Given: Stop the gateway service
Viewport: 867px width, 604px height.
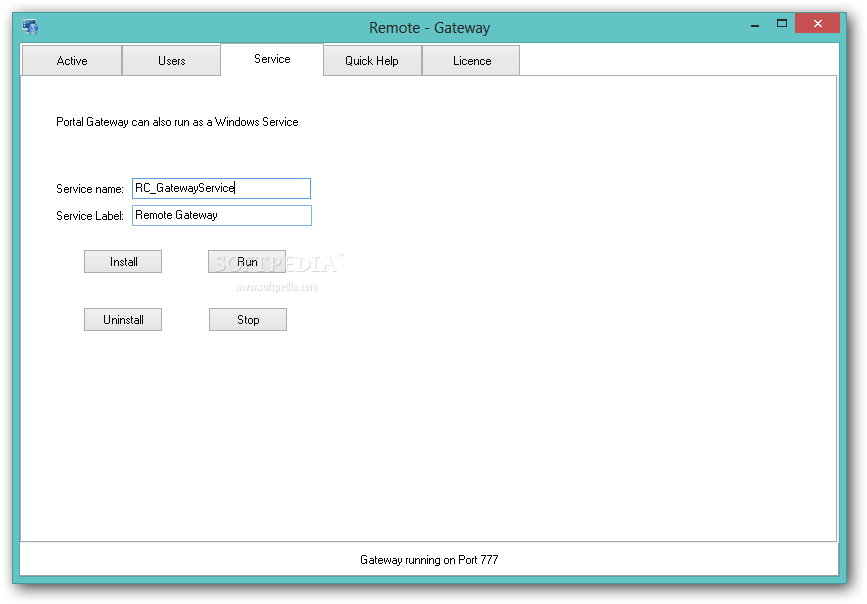Looking at the screenshot, I should (248, 320).
